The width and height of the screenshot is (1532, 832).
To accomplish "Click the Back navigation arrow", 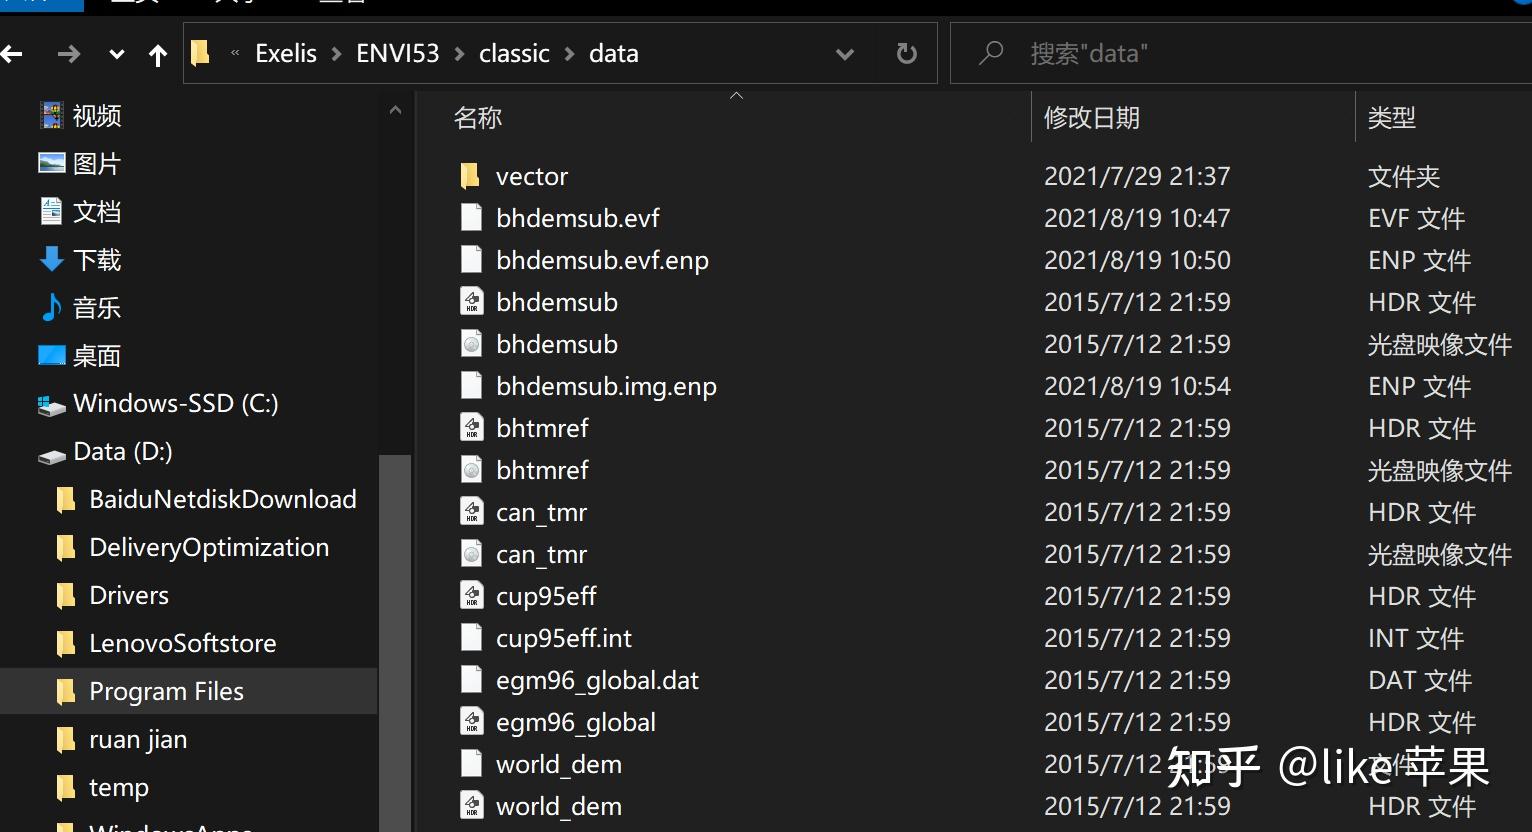I will 11,54.
